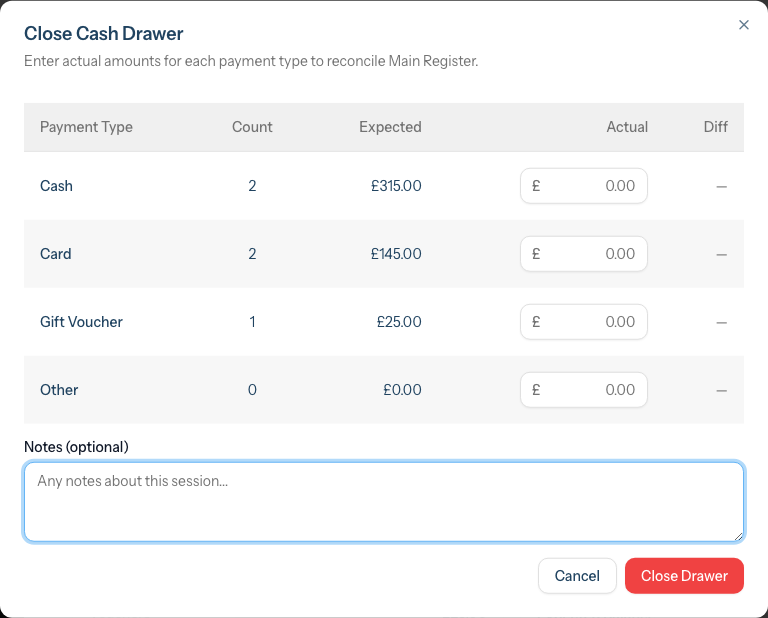The image size is (768, 618).
Task: Click the £0.00 expected amount
Action: coord(402,390)
